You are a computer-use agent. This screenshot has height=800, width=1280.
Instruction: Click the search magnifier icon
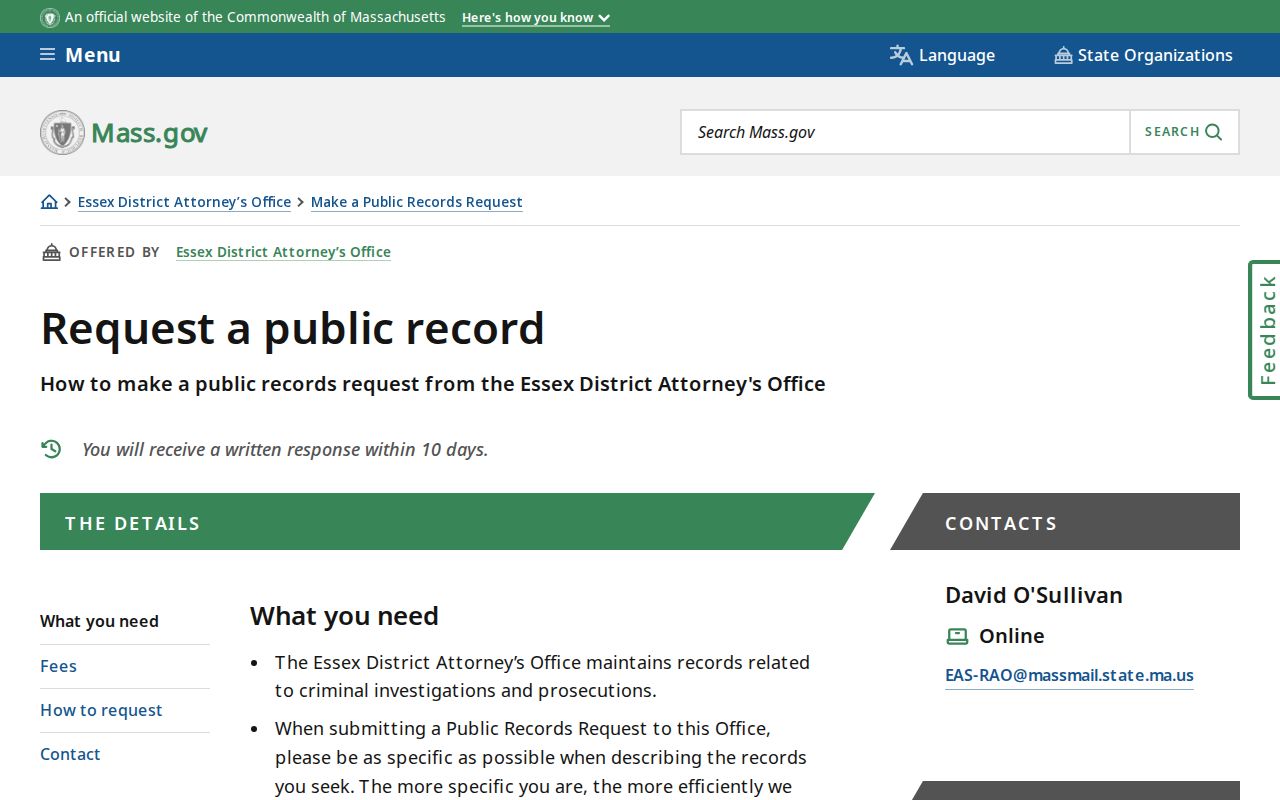1214,132
